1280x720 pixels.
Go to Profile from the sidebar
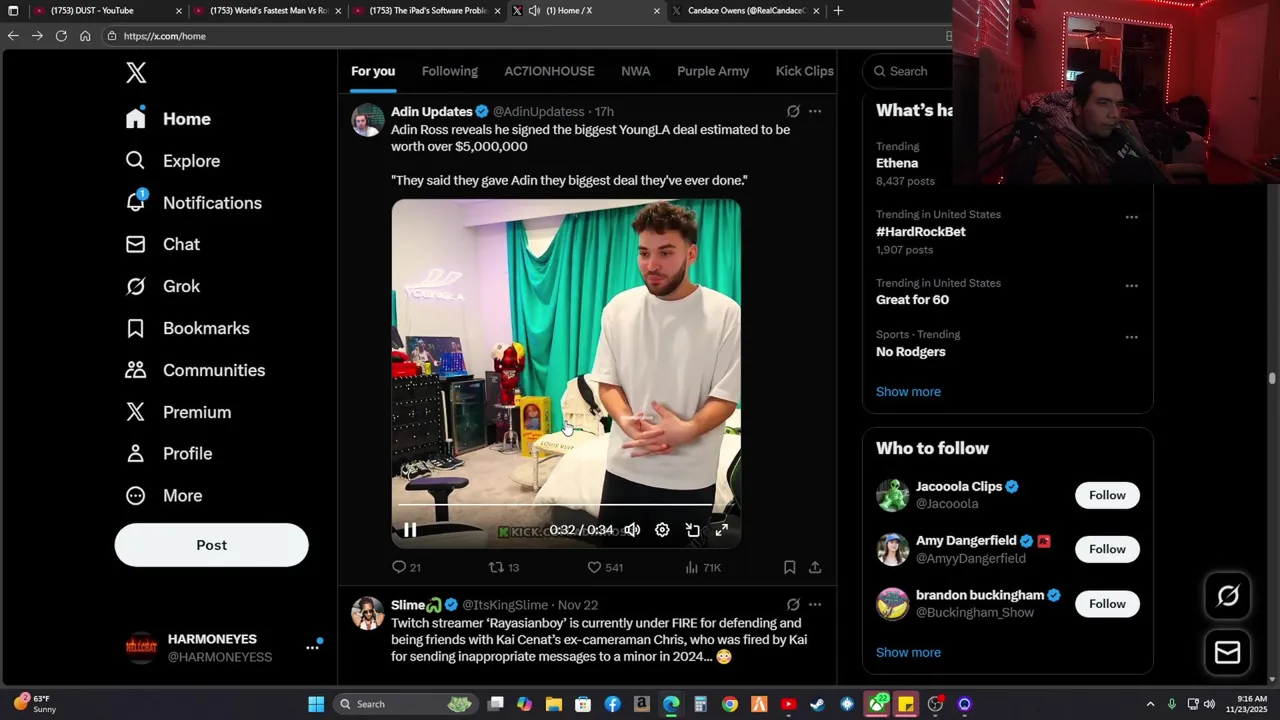(168, 453)
